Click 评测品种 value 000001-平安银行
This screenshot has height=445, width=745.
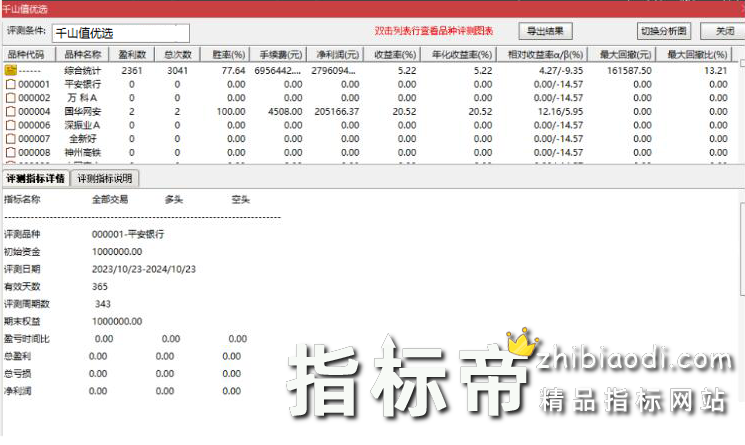[x=128, y=234]
